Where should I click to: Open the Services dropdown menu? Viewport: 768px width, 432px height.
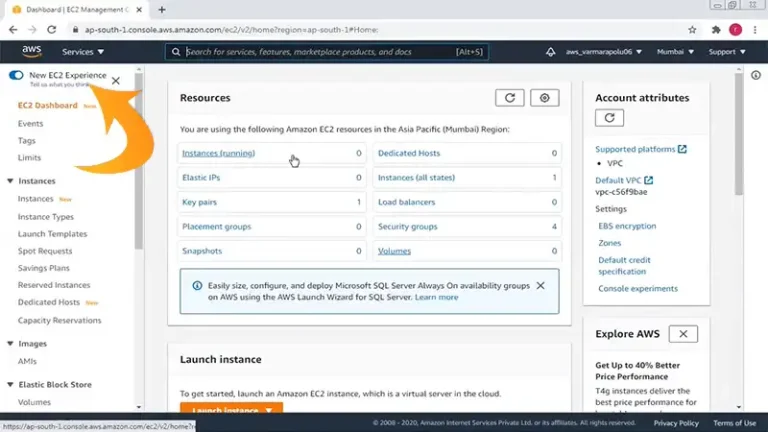83,52
